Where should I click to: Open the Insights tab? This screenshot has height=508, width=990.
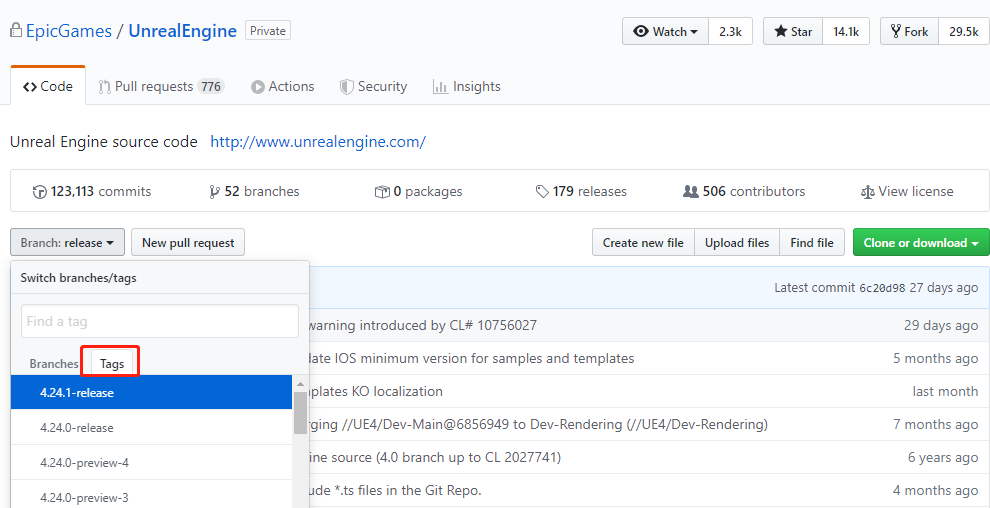point(467,86)
